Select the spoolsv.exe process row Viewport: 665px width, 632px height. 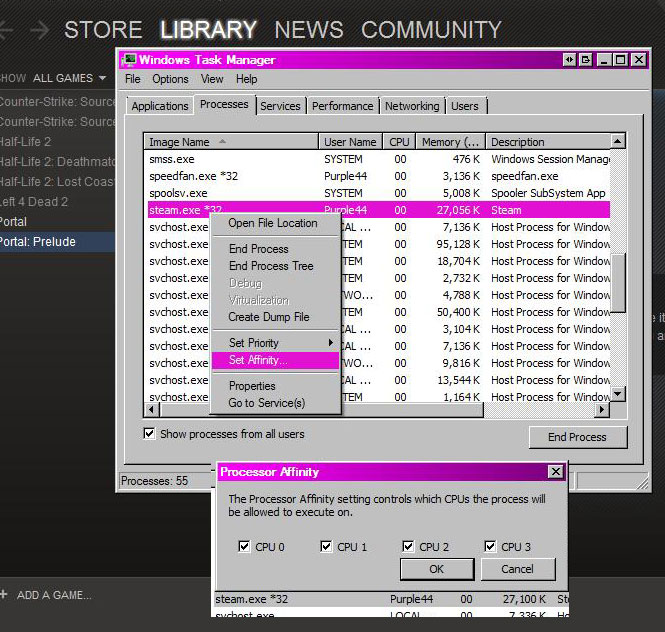tap(379, 193)
